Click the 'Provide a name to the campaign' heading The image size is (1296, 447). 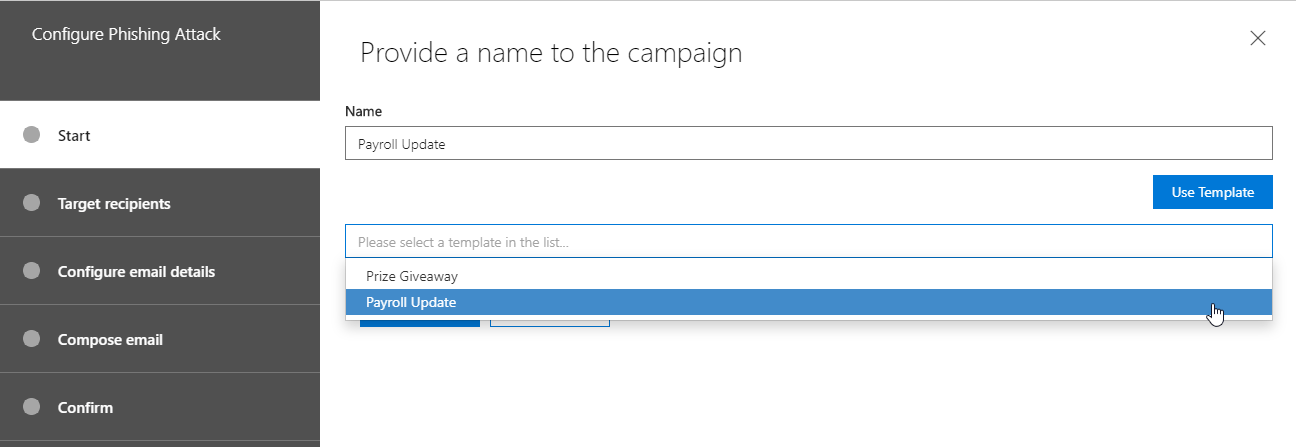point(551,52)
